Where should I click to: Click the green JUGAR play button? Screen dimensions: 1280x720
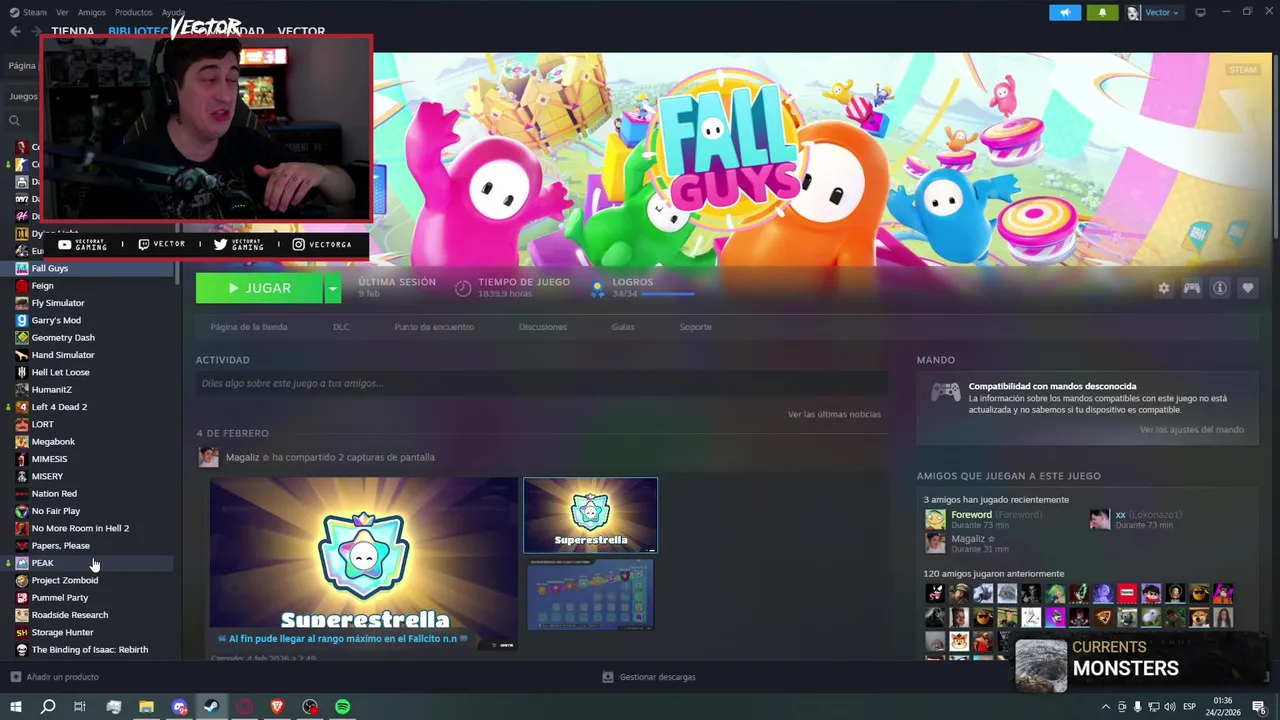259,288
